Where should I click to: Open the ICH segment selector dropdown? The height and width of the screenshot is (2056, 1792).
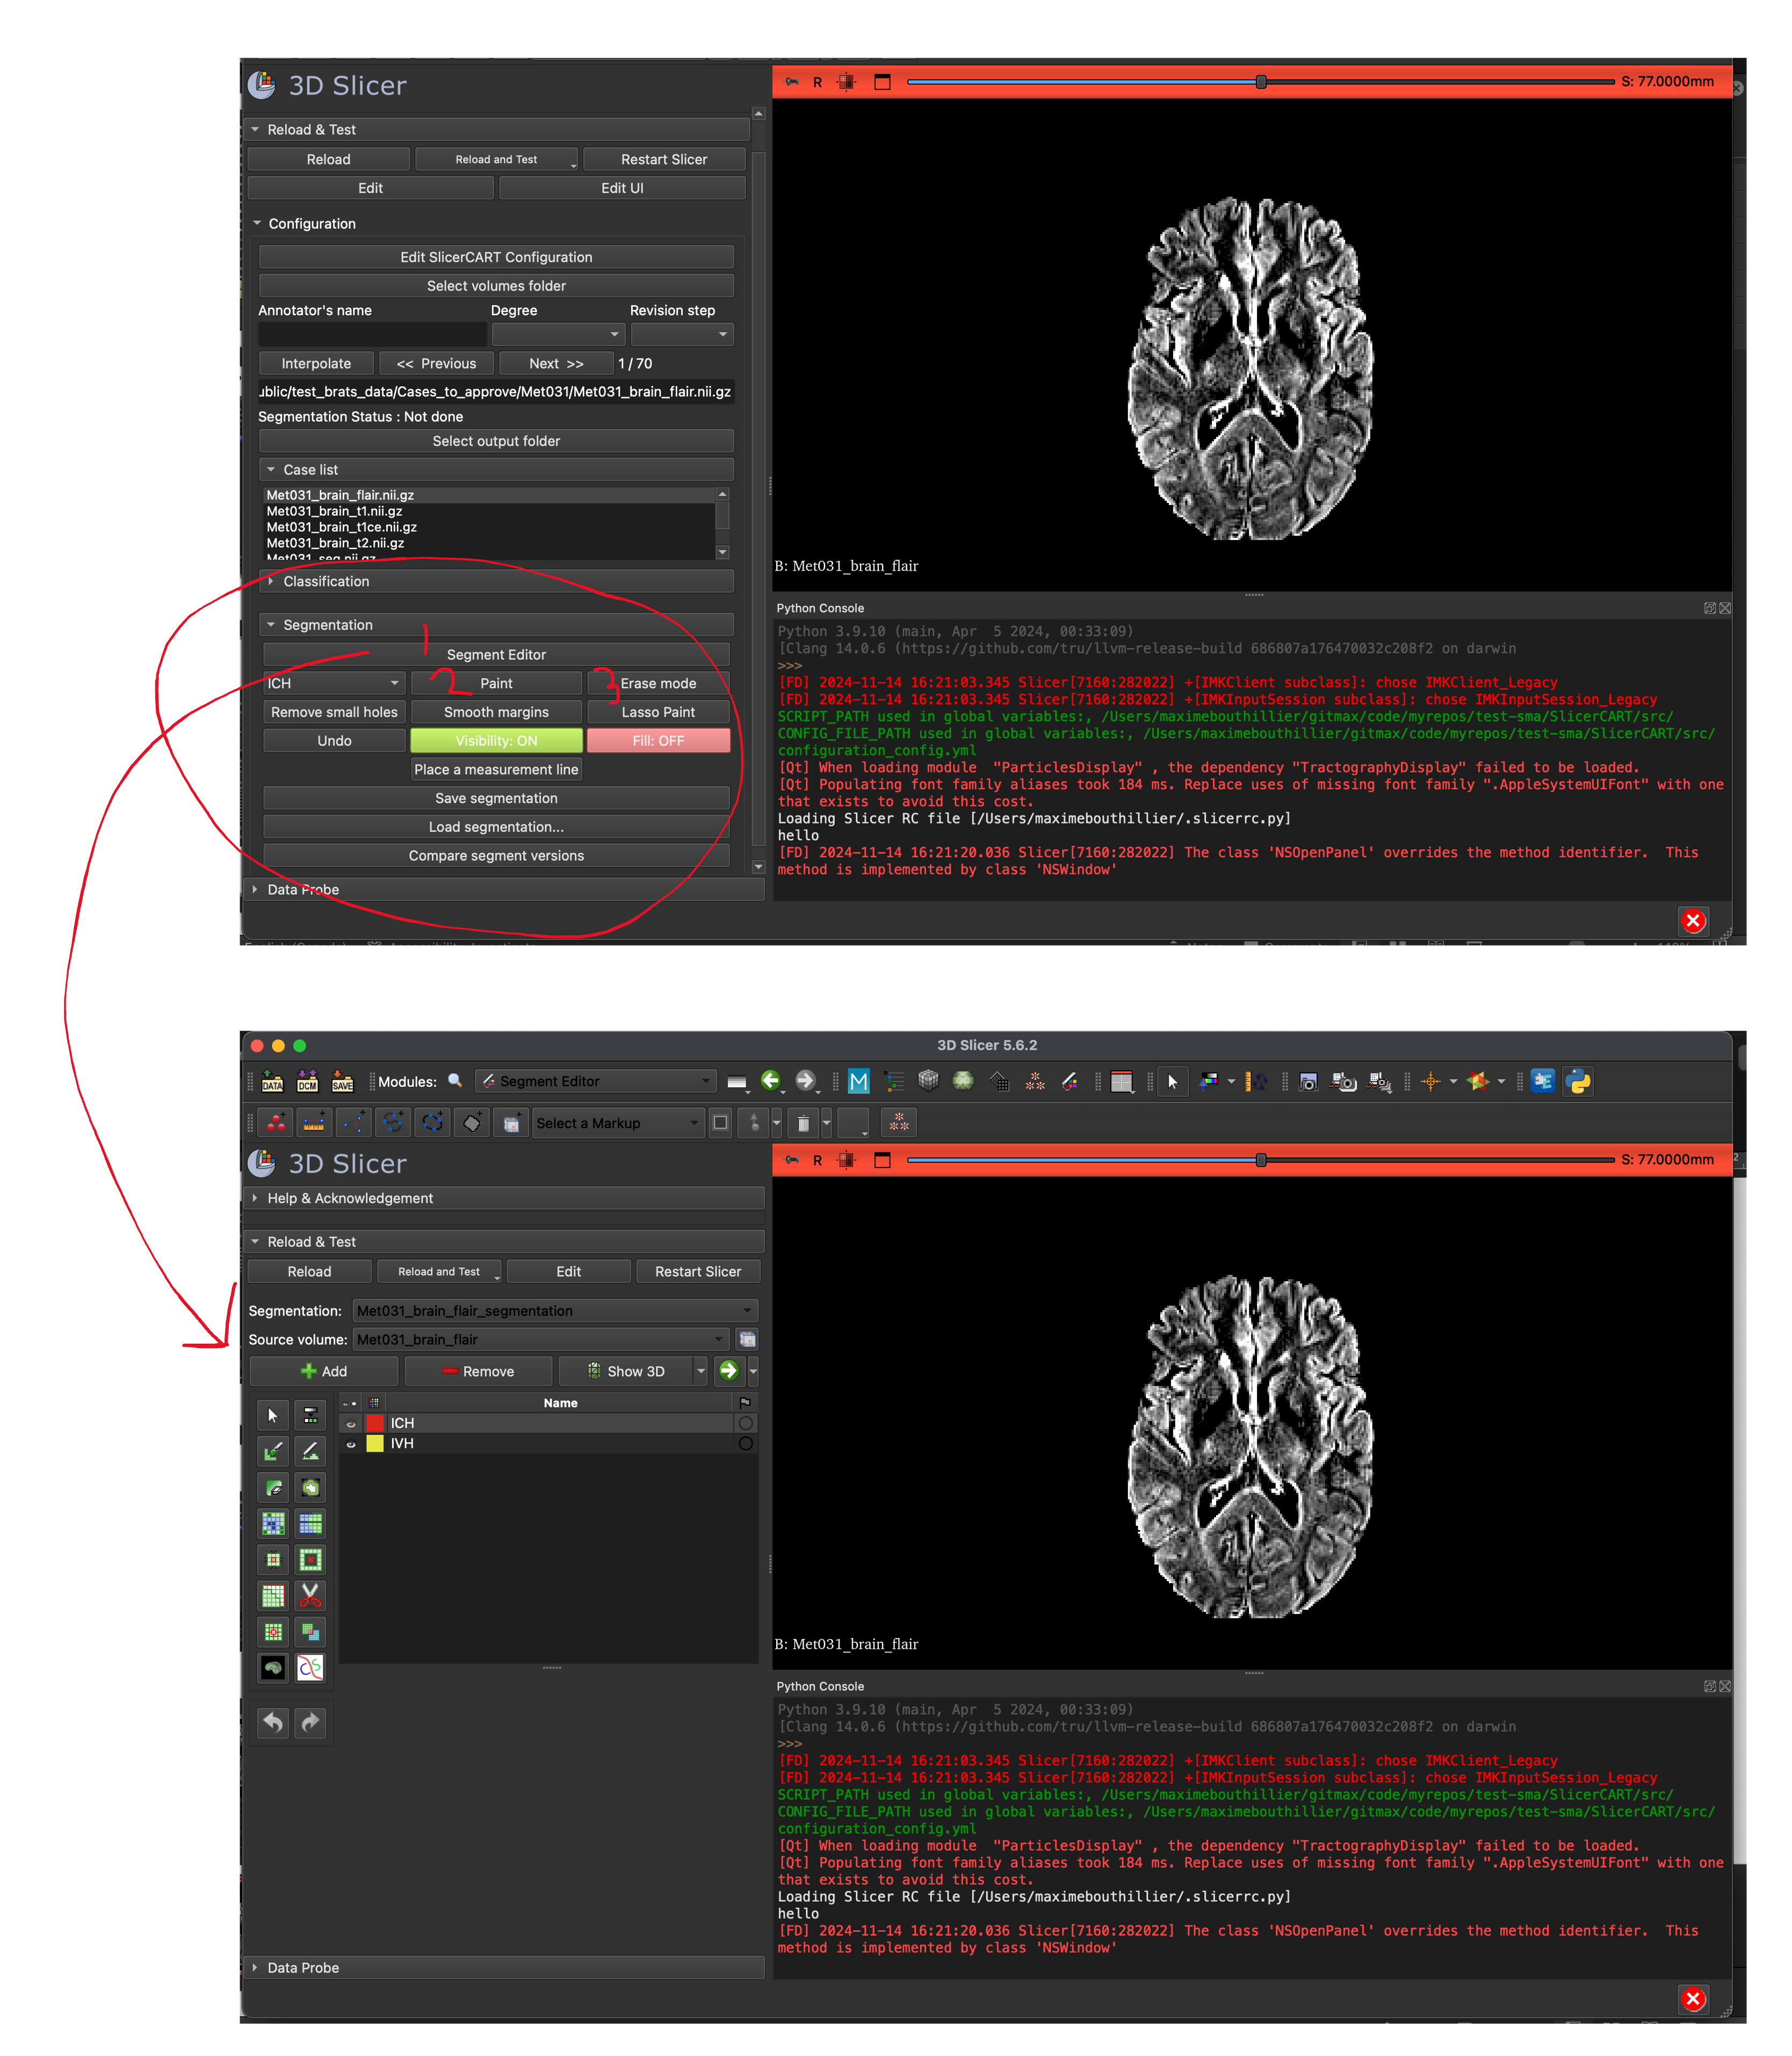point(334,684)
